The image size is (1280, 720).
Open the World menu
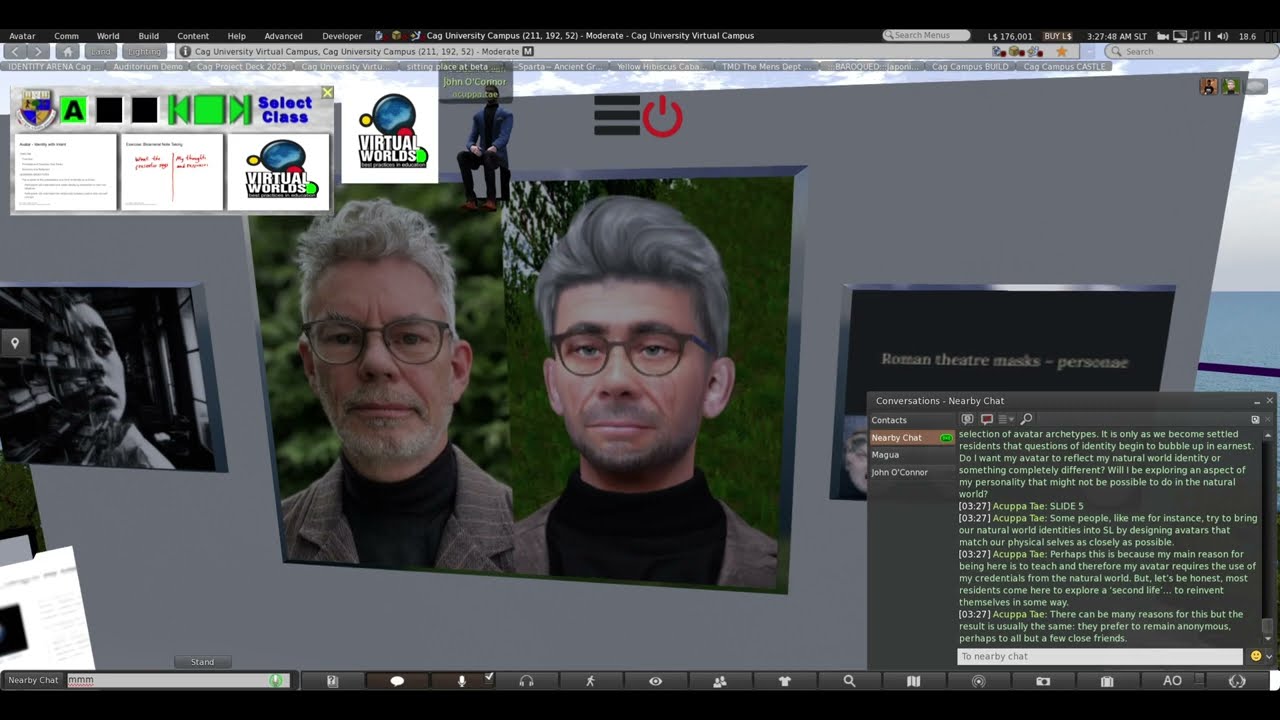coord(108,36)
